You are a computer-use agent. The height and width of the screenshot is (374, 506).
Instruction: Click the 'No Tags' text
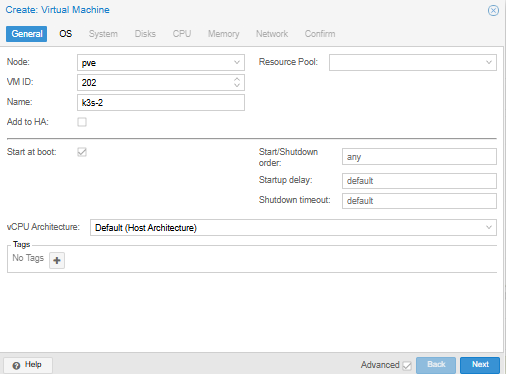pos(28,258)
